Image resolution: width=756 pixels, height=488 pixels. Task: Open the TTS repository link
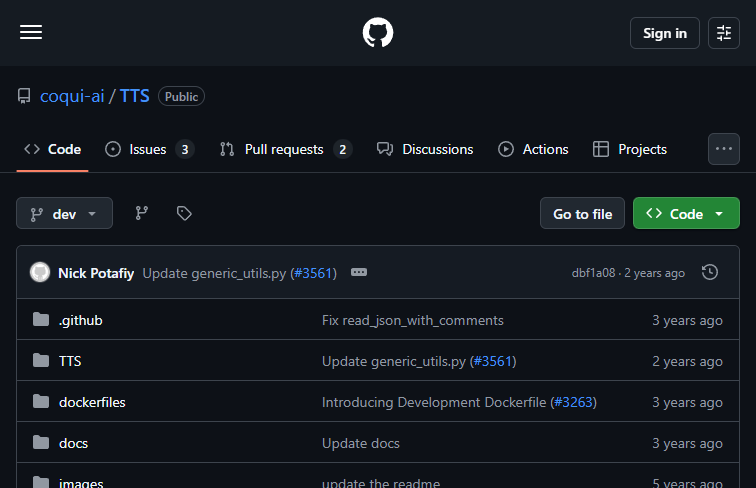click(x=135, y=96)
